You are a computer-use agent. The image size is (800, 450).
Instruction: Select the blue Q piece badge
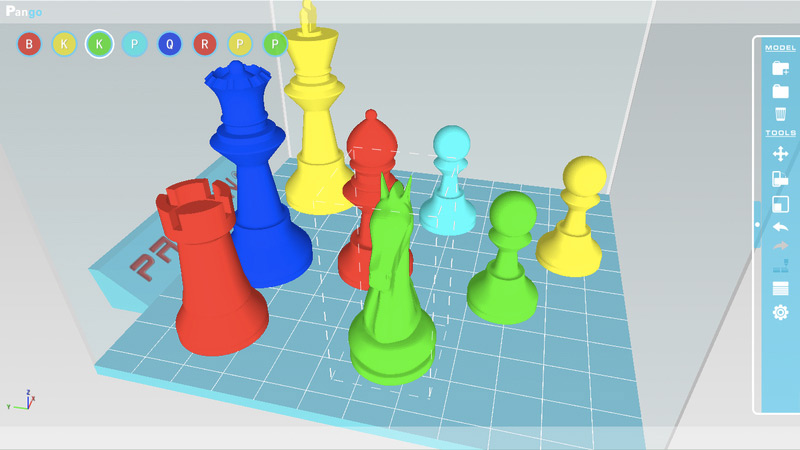170,44
